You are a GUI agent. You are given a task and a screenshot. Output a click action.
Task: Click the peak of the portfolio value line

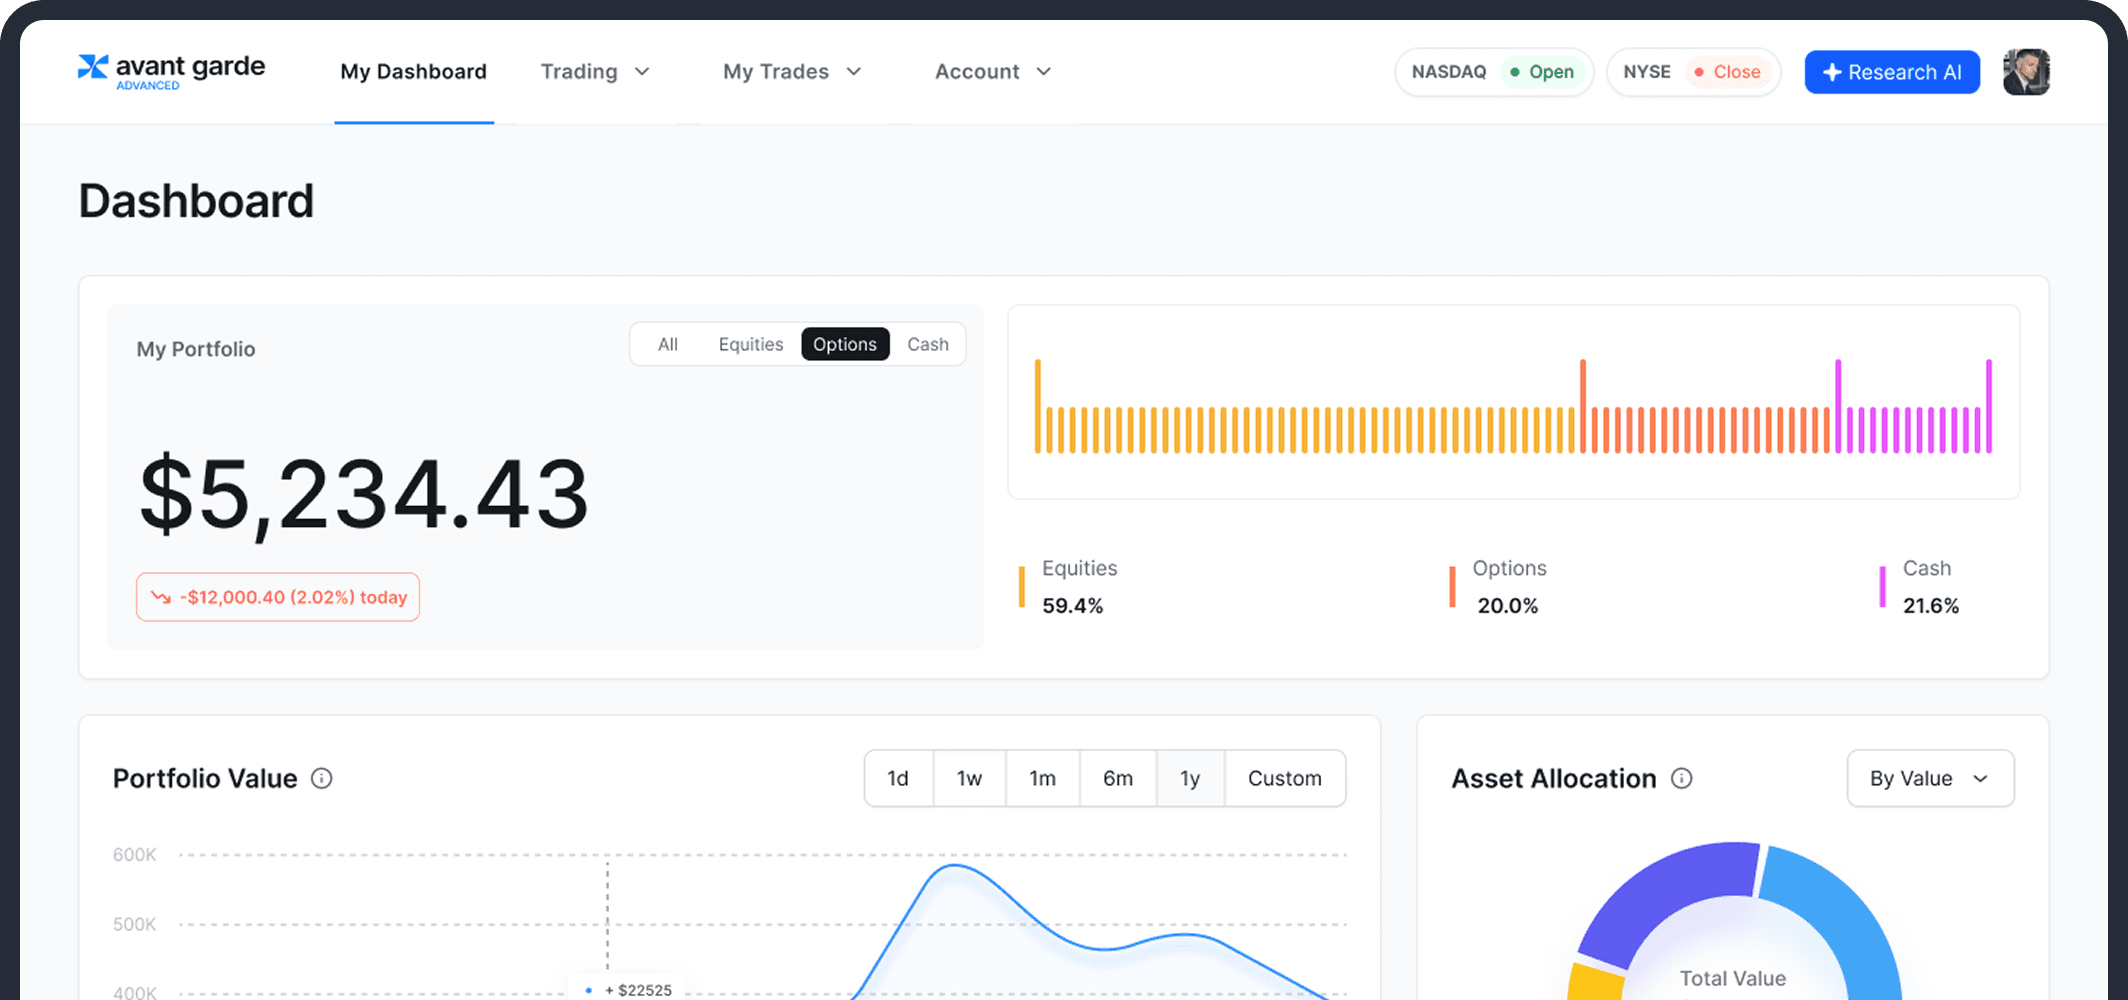[x=955, y=866]
